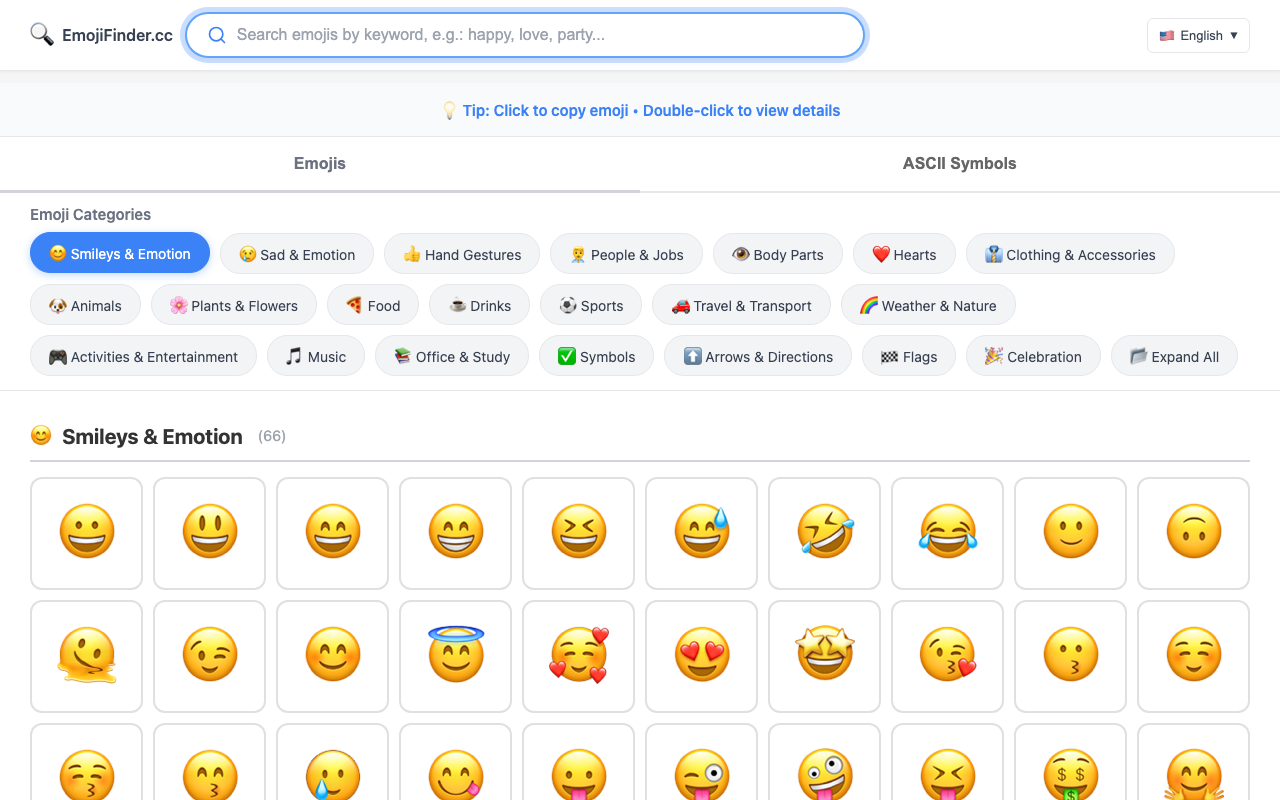Select Drinks category
Screen dimensions: 1280x800
[x=479, y=305]
